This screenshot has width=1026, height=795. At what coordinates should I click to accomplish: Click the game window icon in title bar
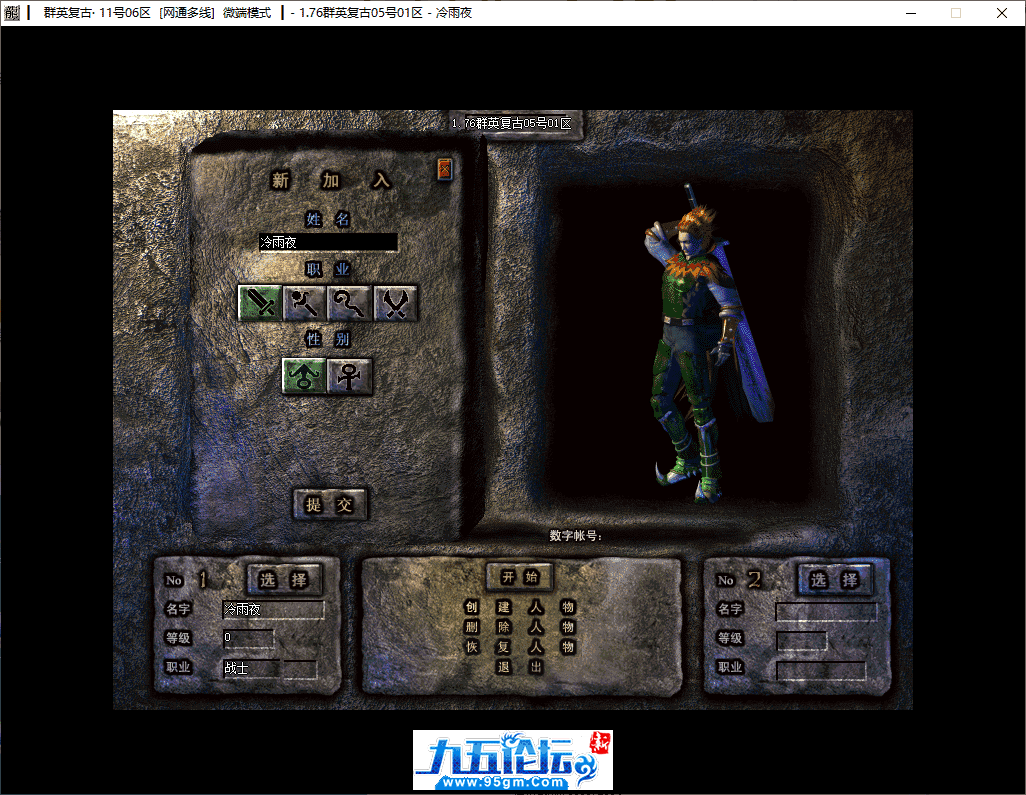[x=12, y=12]
